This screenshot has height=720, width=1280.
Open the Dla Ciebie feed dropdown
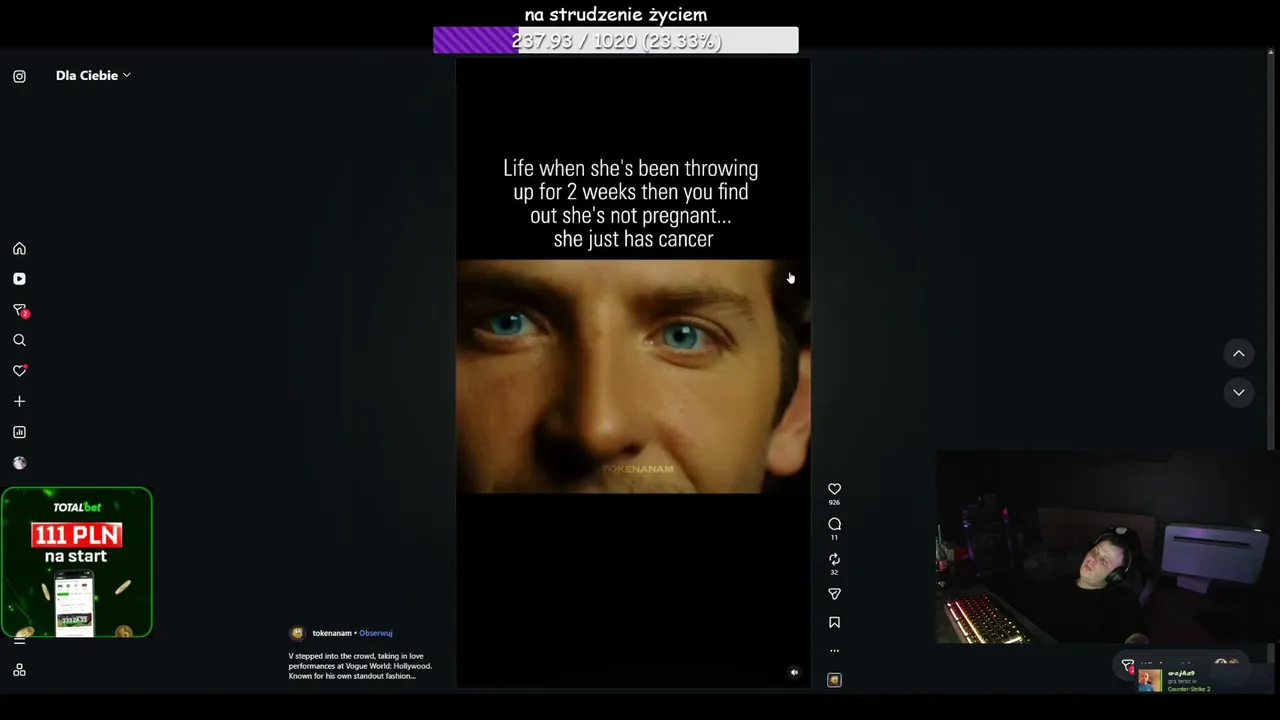pyautogui.click(x=93, y=75)
